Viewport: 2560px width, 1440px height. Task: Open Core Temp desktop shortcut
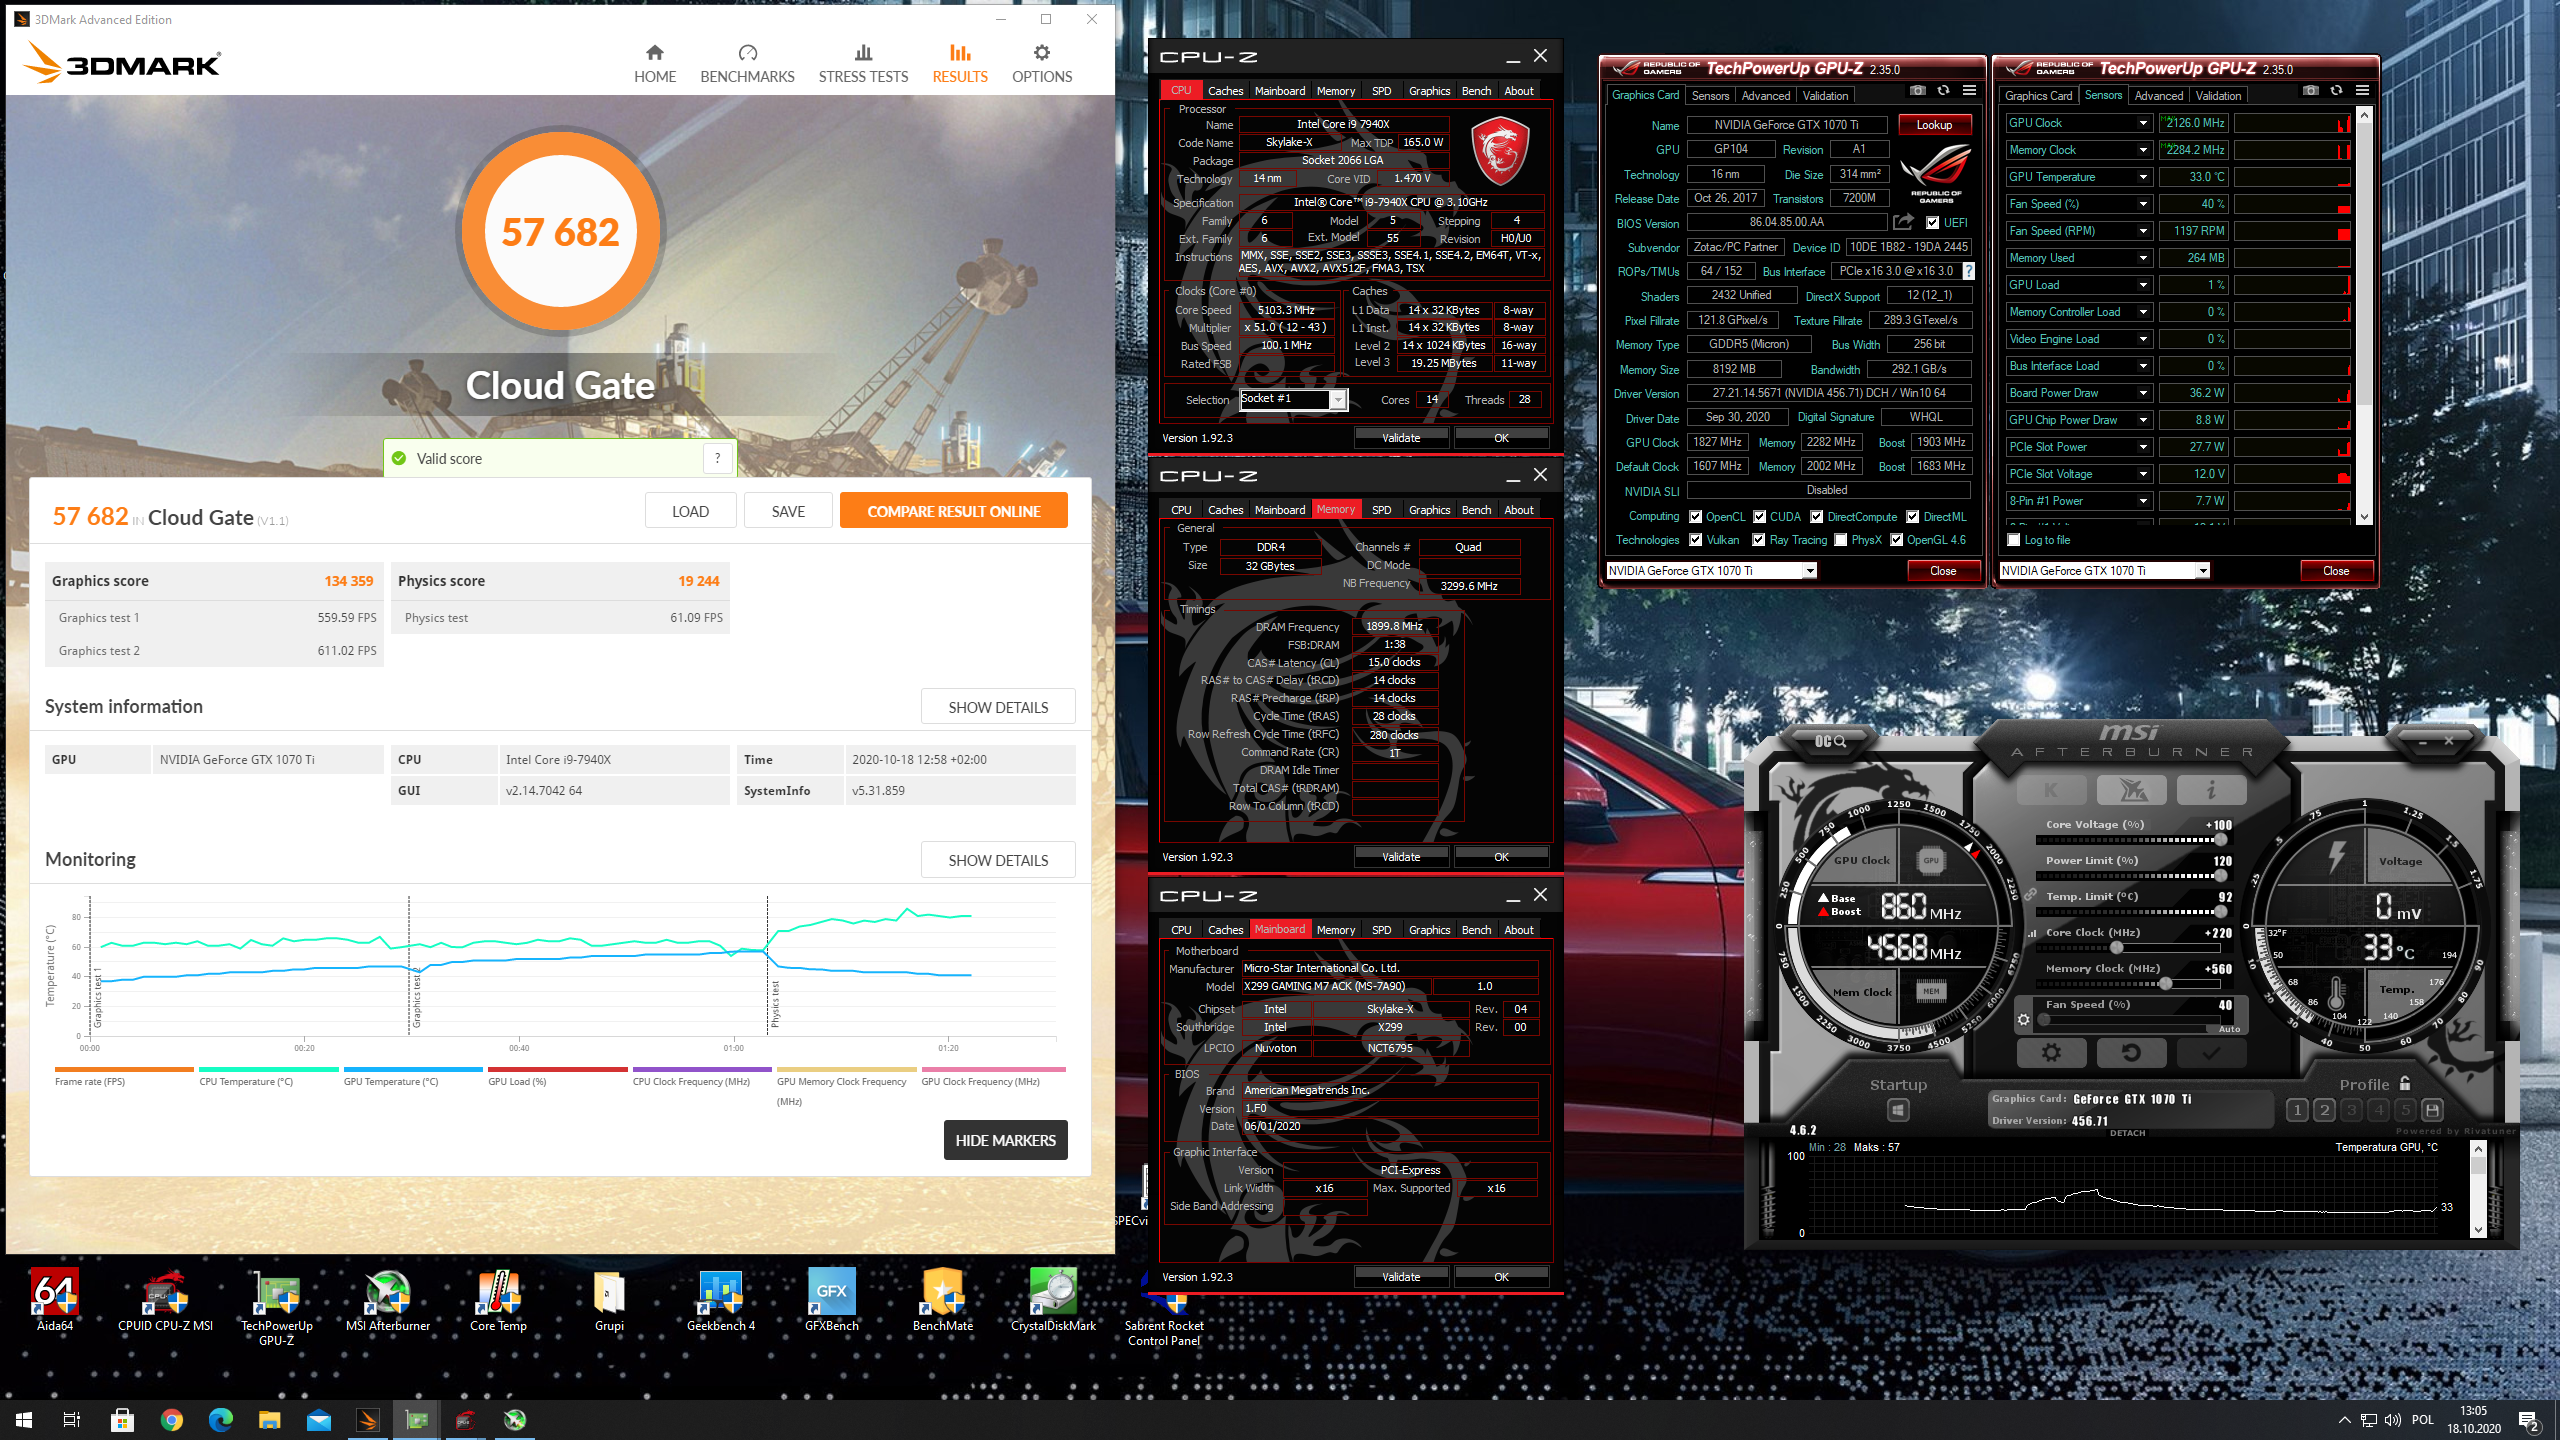(498, 1301)
